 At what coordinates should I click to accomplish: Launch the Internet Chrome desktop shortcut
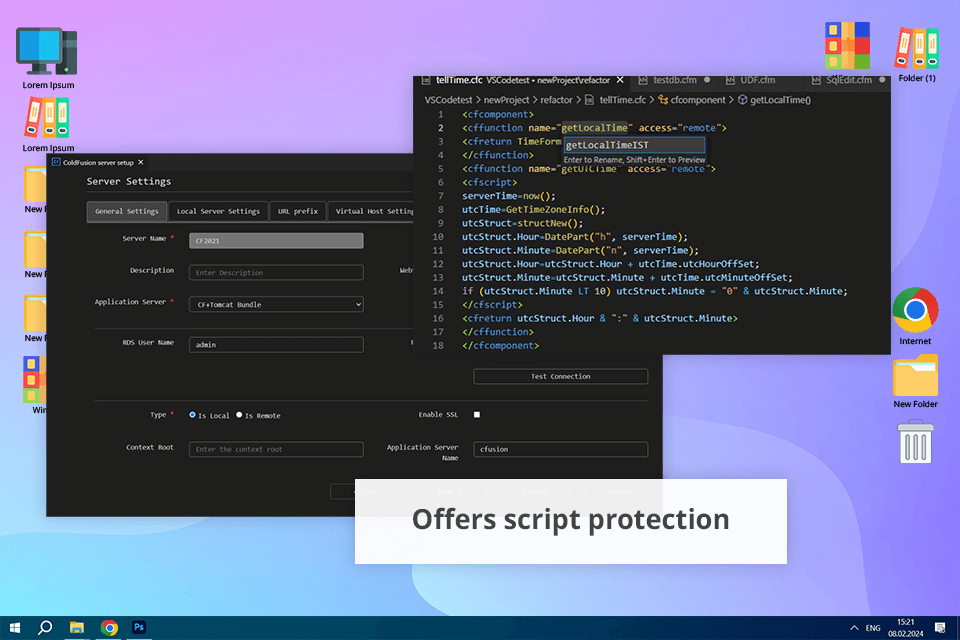(915, 310)
